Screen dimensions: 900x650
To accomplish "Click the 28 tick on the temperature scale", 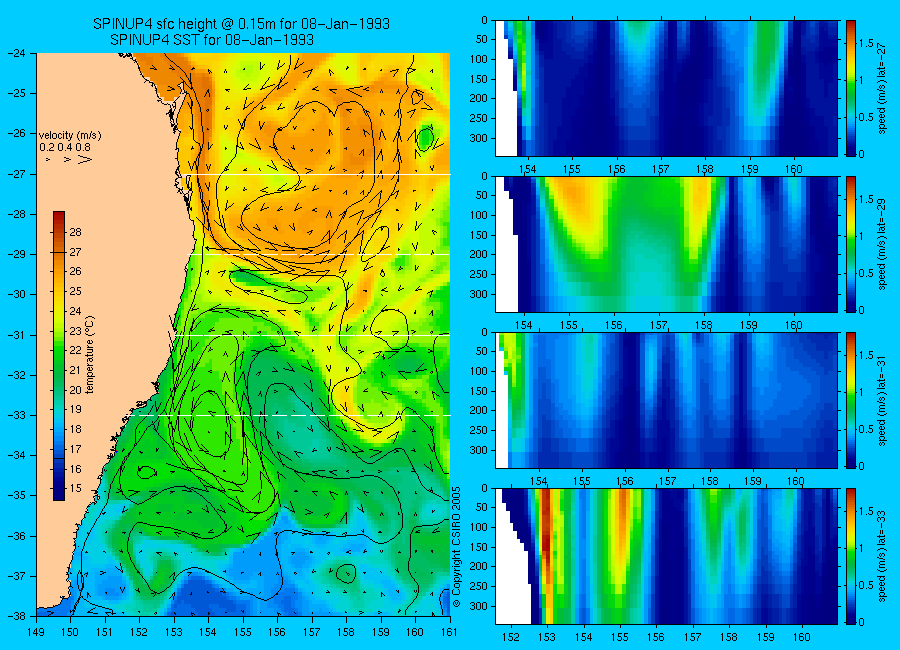I will pos(76,232).
